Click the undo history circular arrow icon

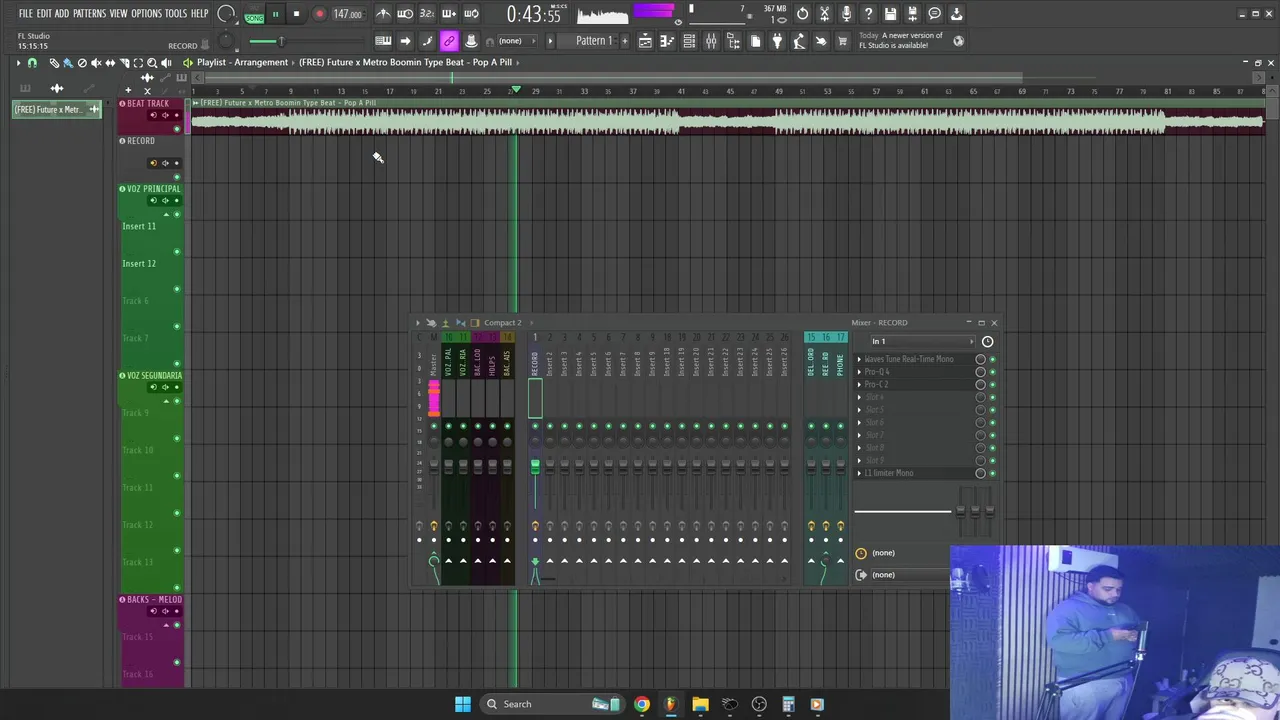coord(803,14)
